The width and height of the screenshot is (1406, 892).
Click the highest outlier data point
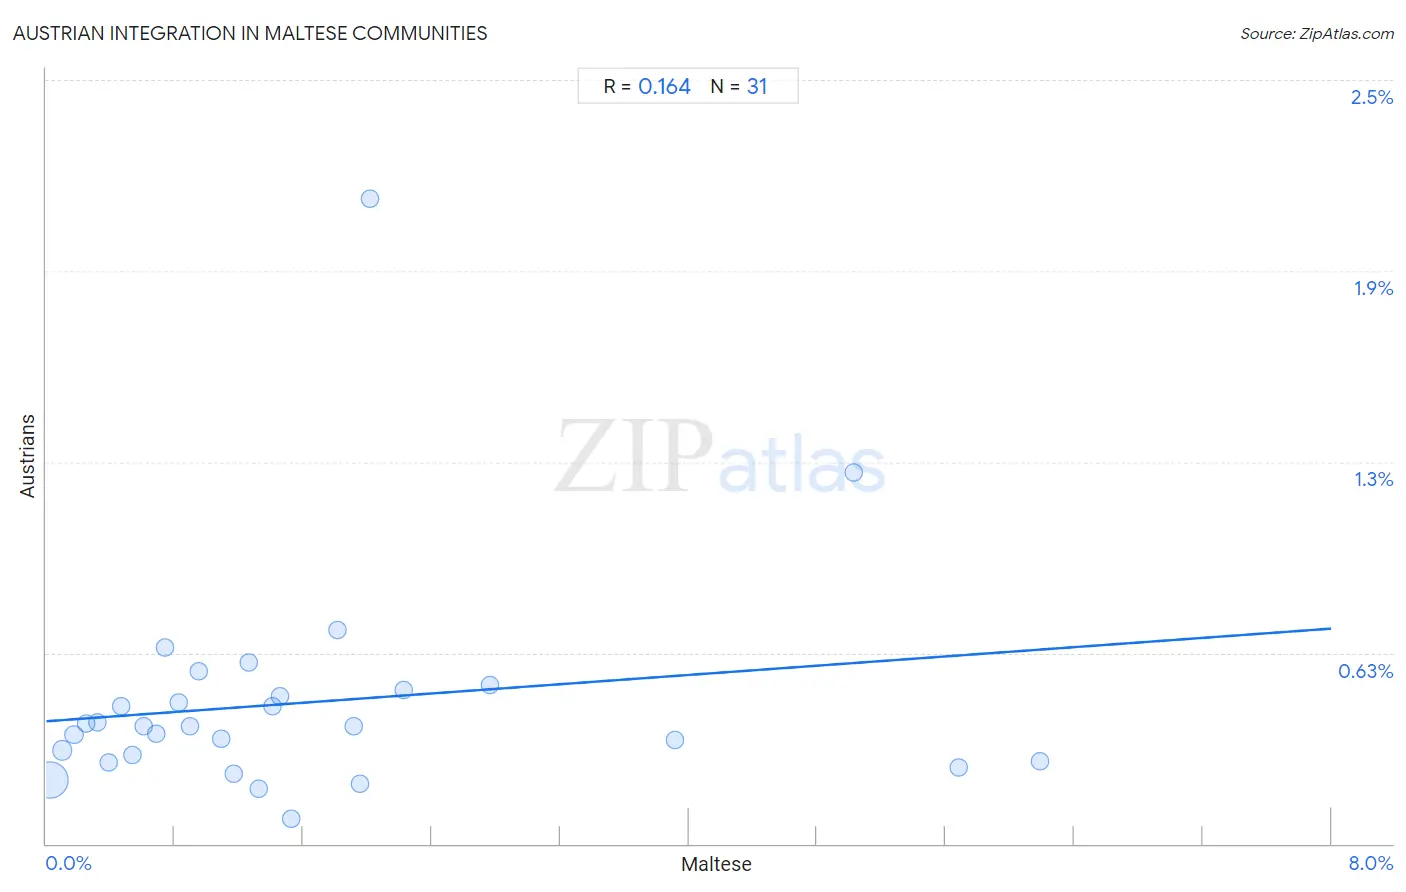pyautogui.click(x=370, y=199)
